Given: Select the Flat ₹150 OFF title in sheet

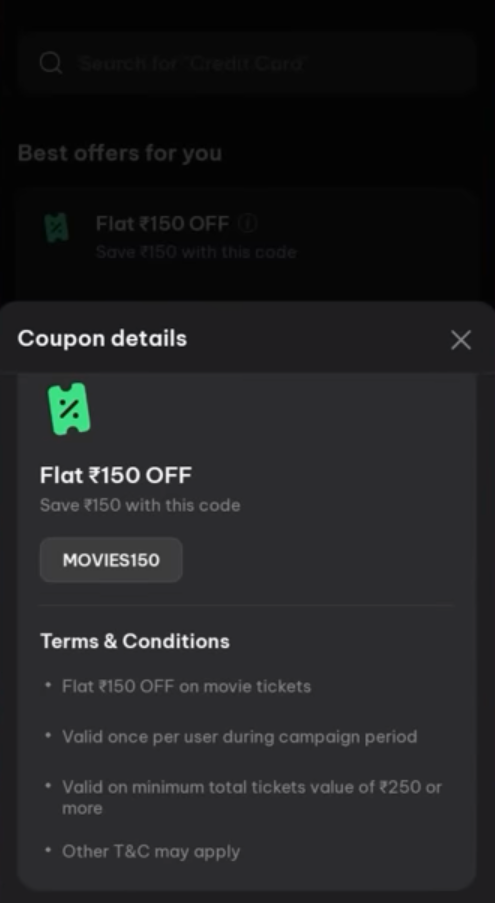Looking at the screenshot, I should [x=116, y=475].
